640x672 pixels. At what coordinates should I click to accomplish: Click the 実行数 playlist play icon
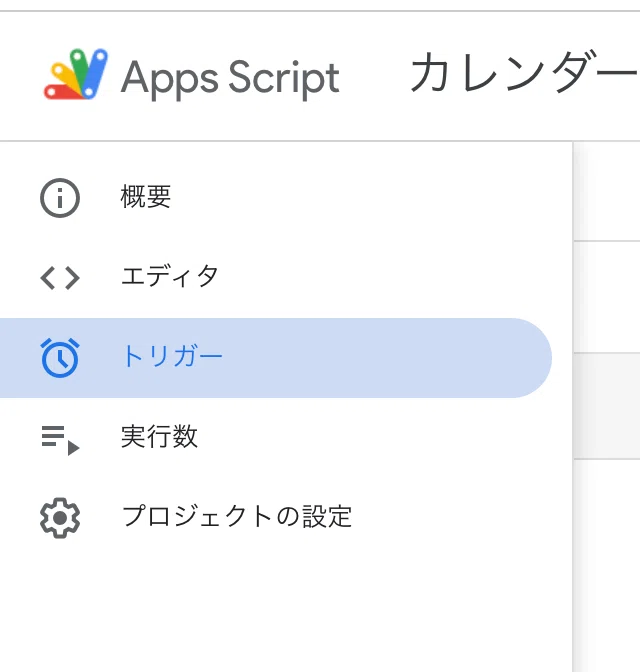pos(60,440)
